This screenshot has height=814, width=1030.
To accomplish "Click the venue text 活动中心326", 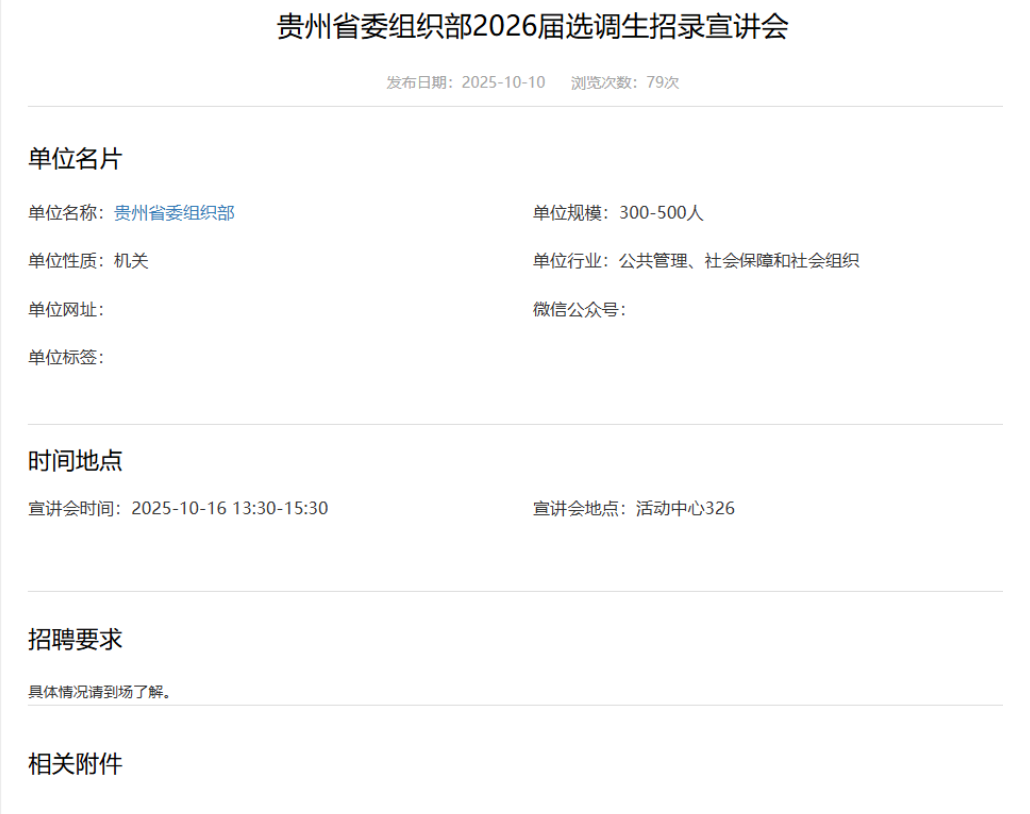I will click(x=685, y=508).
